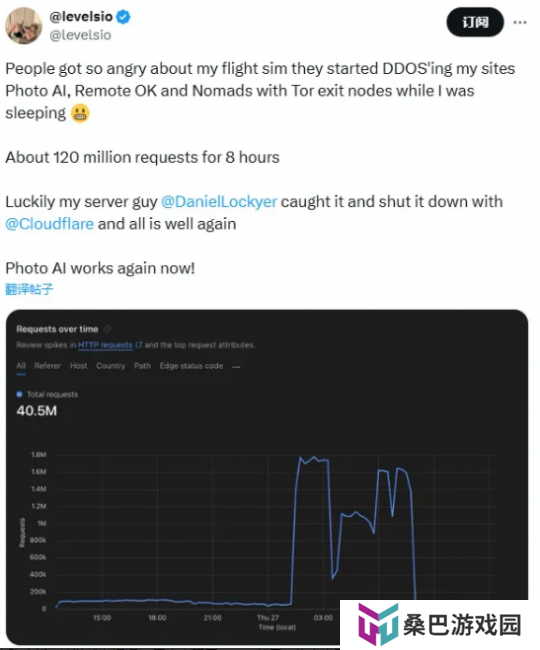
Task: Select the All tab
Action: click(x=21, y=366)
